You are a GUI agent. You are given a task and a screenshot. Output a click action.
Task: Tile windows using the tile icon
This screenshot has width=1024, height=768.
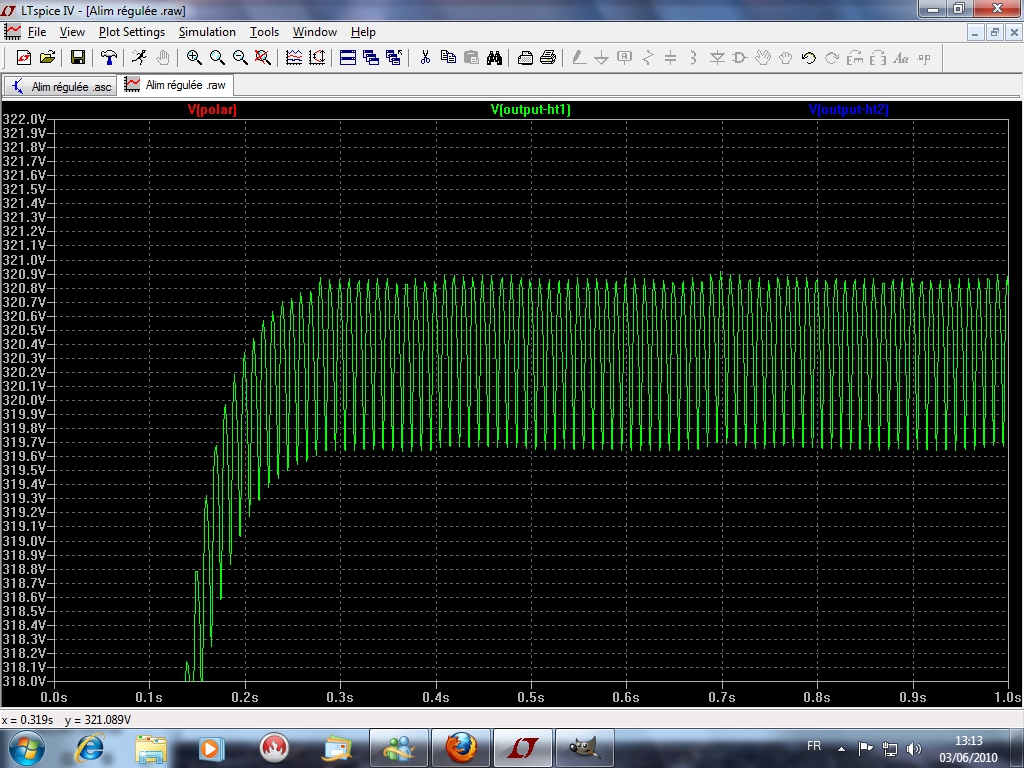pyautogui.click(x=348, y=58)
